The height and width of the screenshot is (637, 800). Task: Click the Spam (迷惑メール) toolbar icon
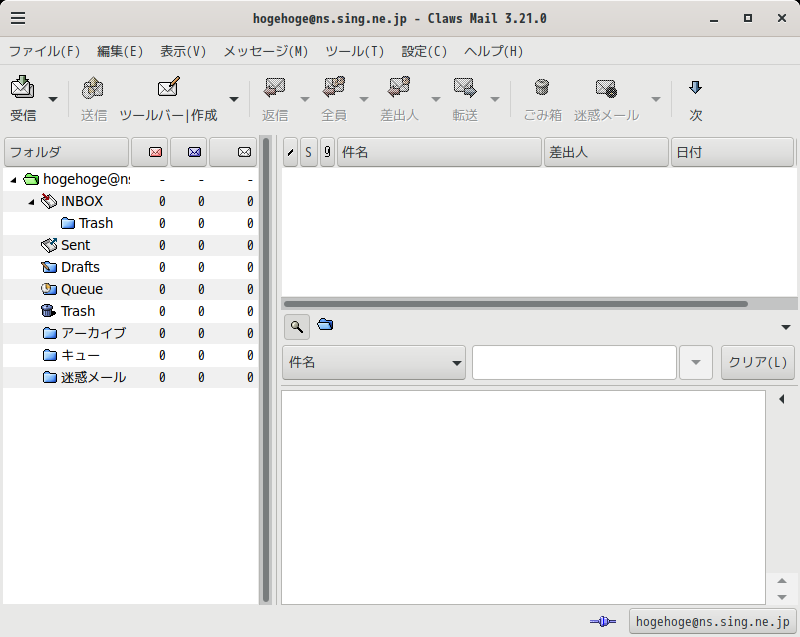pyautogui.click(x=606, y=88)
